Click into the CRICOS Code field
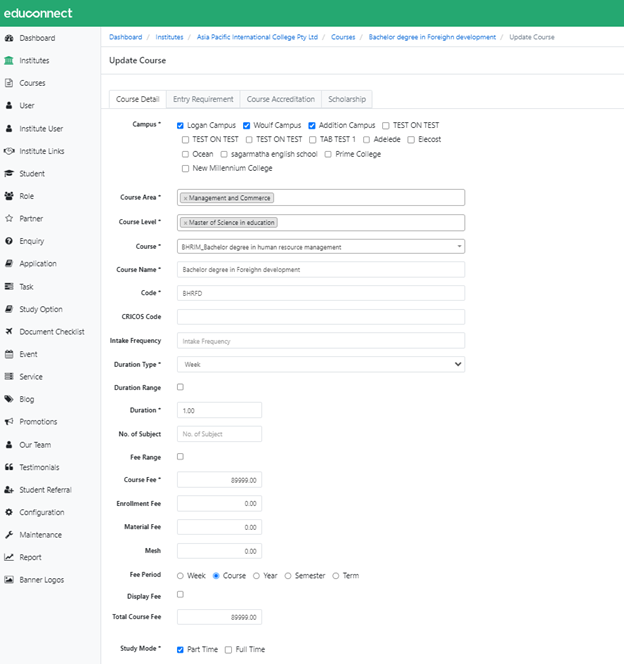This screenshot has width=624, height=664. pos(321,317)
